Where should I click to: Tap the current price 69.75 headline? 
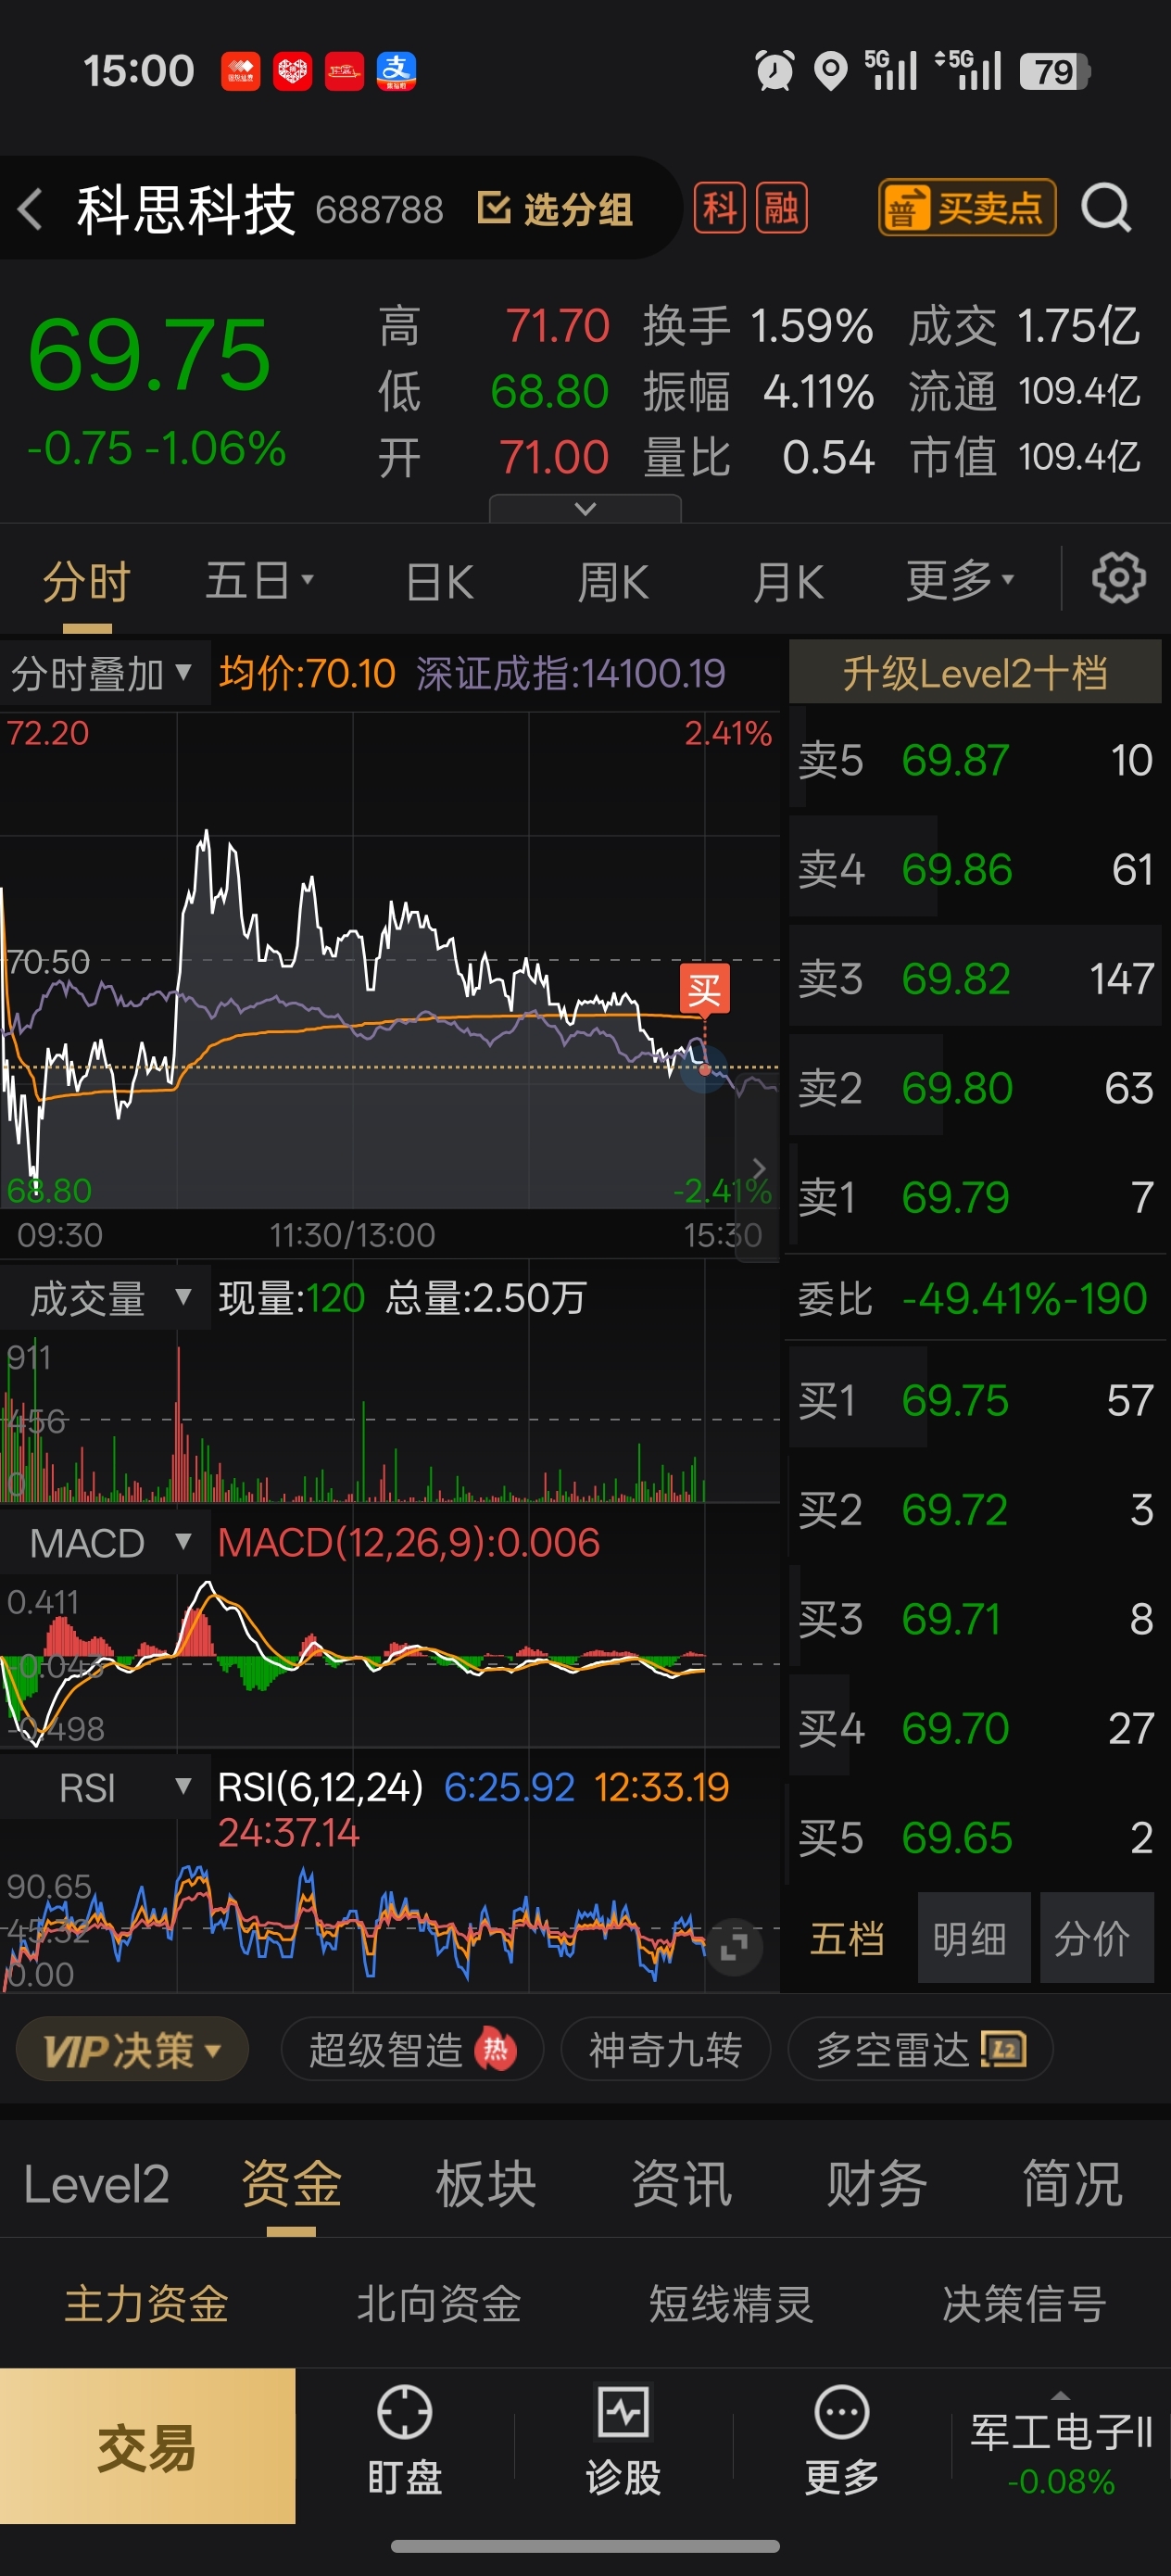[149, 355]
